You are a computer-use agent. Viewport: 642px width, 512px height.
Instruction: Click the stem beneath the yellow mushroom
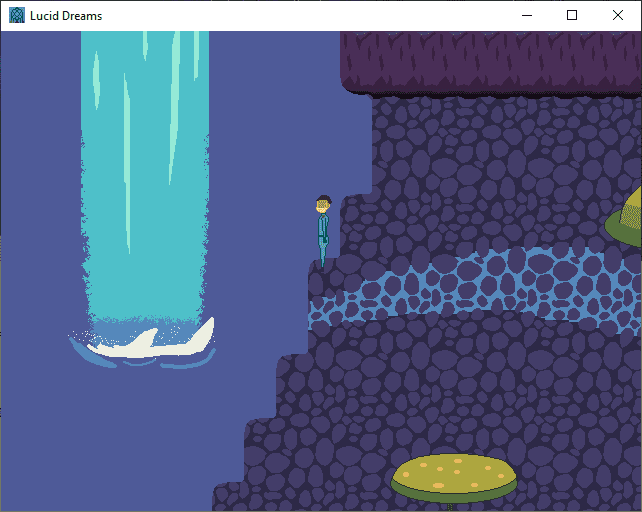point(451,505)
